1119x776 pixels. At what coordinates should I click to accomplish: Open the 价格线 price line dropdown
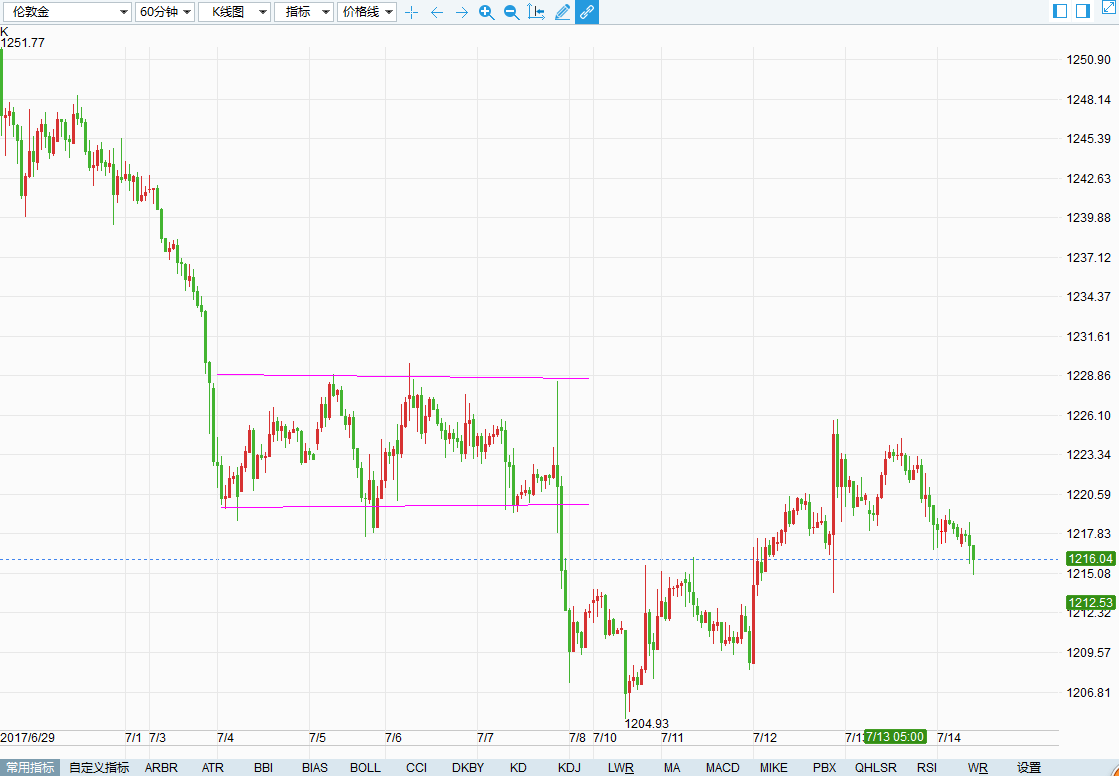click(367, 12)
